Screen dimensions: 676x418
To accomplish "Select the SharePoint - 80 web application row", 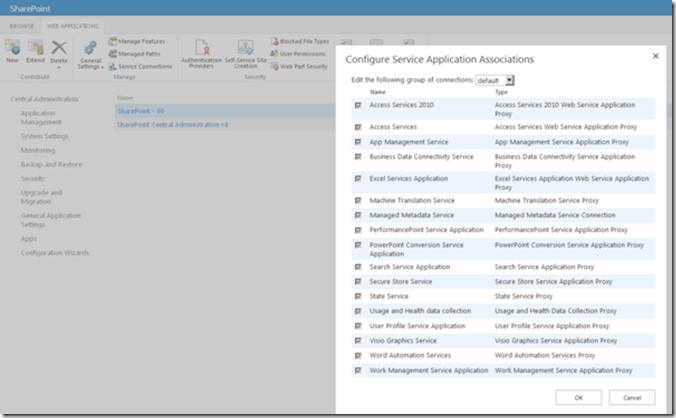I will point(225,111).
